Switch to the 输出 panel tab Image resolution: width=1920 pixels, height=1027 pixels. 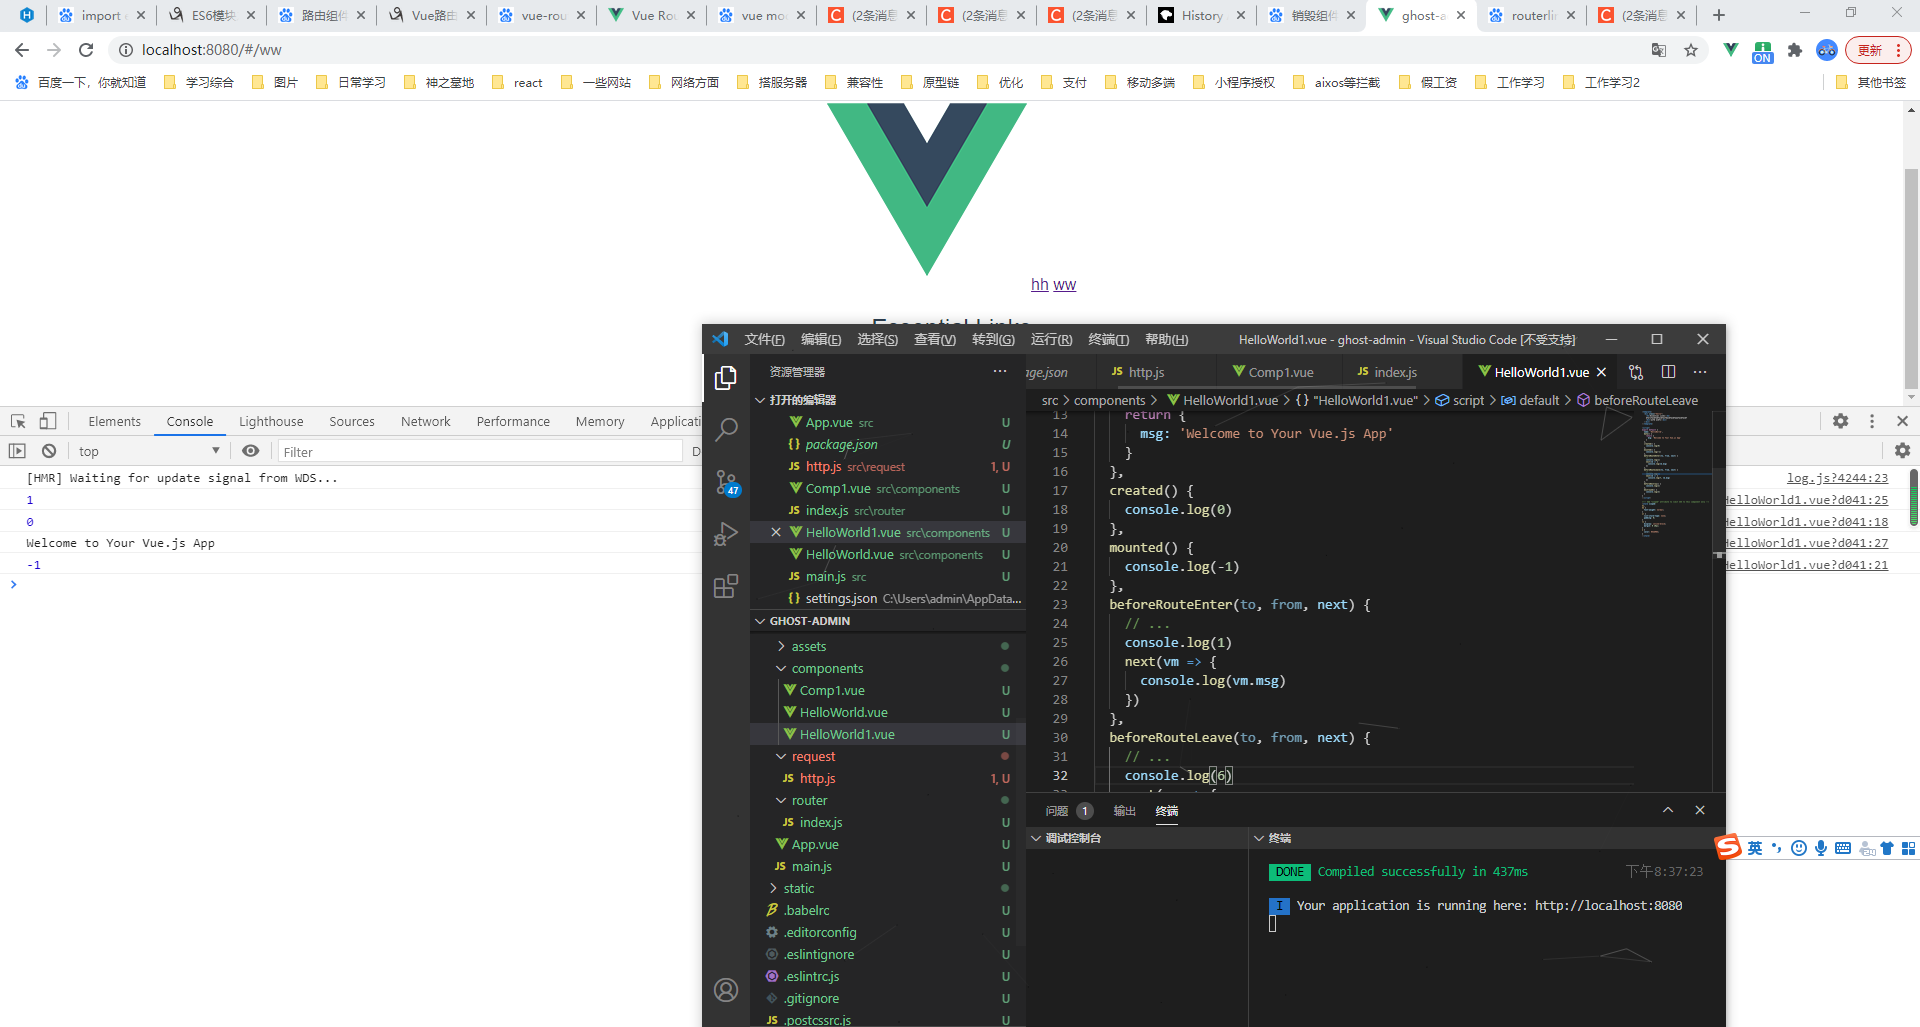[x=1125, y=811]
